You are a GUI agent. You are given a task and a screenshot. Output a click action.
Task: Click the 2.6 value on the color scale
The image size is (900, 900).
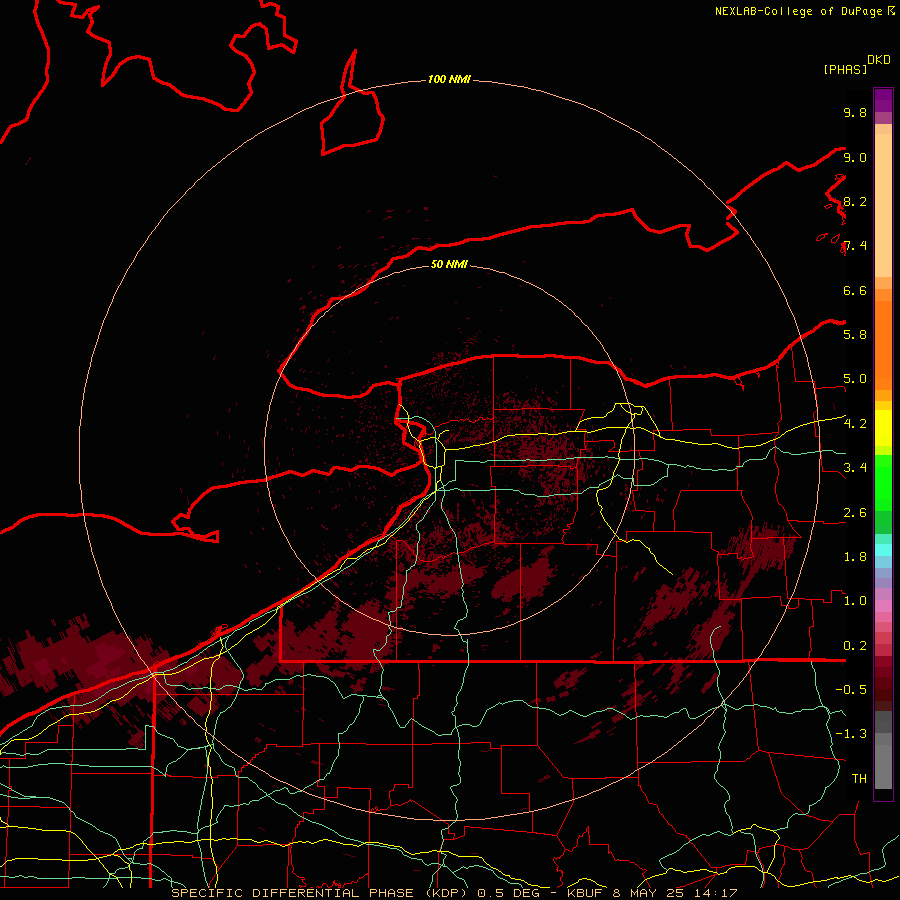[x=855, y=513]
